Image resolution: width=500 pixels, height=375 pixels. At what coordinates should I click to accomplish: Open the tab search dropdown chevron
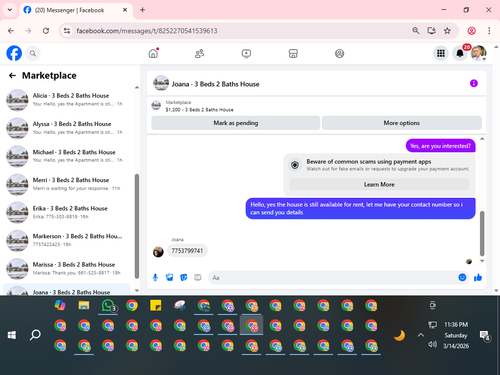(x=10, y=10)
